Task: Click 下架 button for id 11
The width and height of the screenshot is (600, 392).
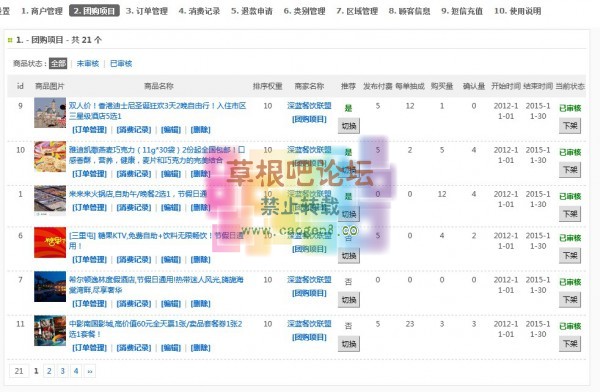Action: (x=570, y=343)
